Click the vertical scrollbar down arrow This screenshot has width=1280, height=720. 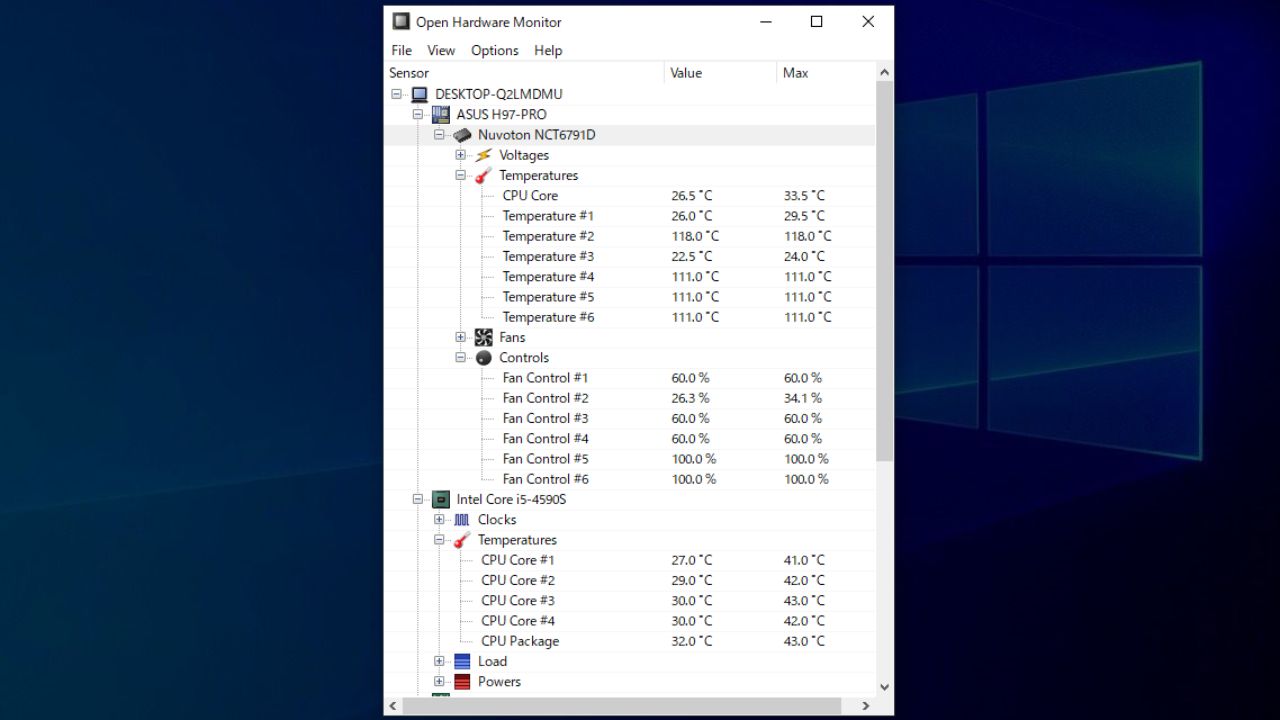coord(884,687)
